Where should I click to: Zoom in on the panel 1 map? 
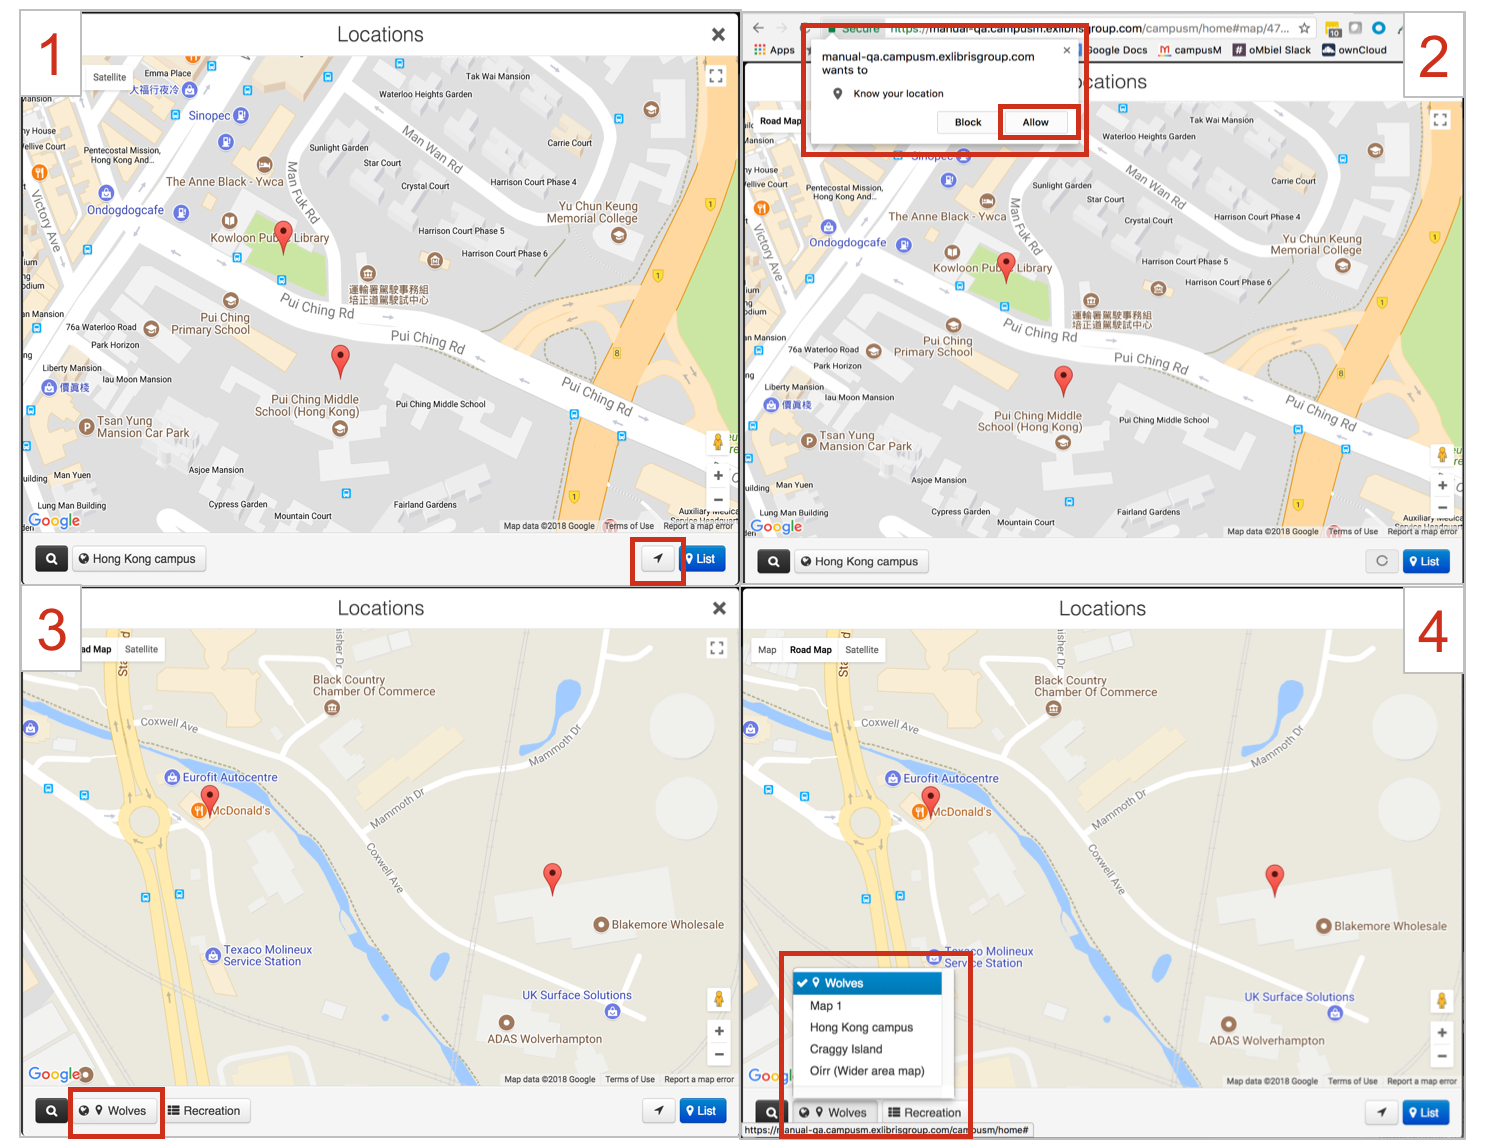[x=718, y=476]
